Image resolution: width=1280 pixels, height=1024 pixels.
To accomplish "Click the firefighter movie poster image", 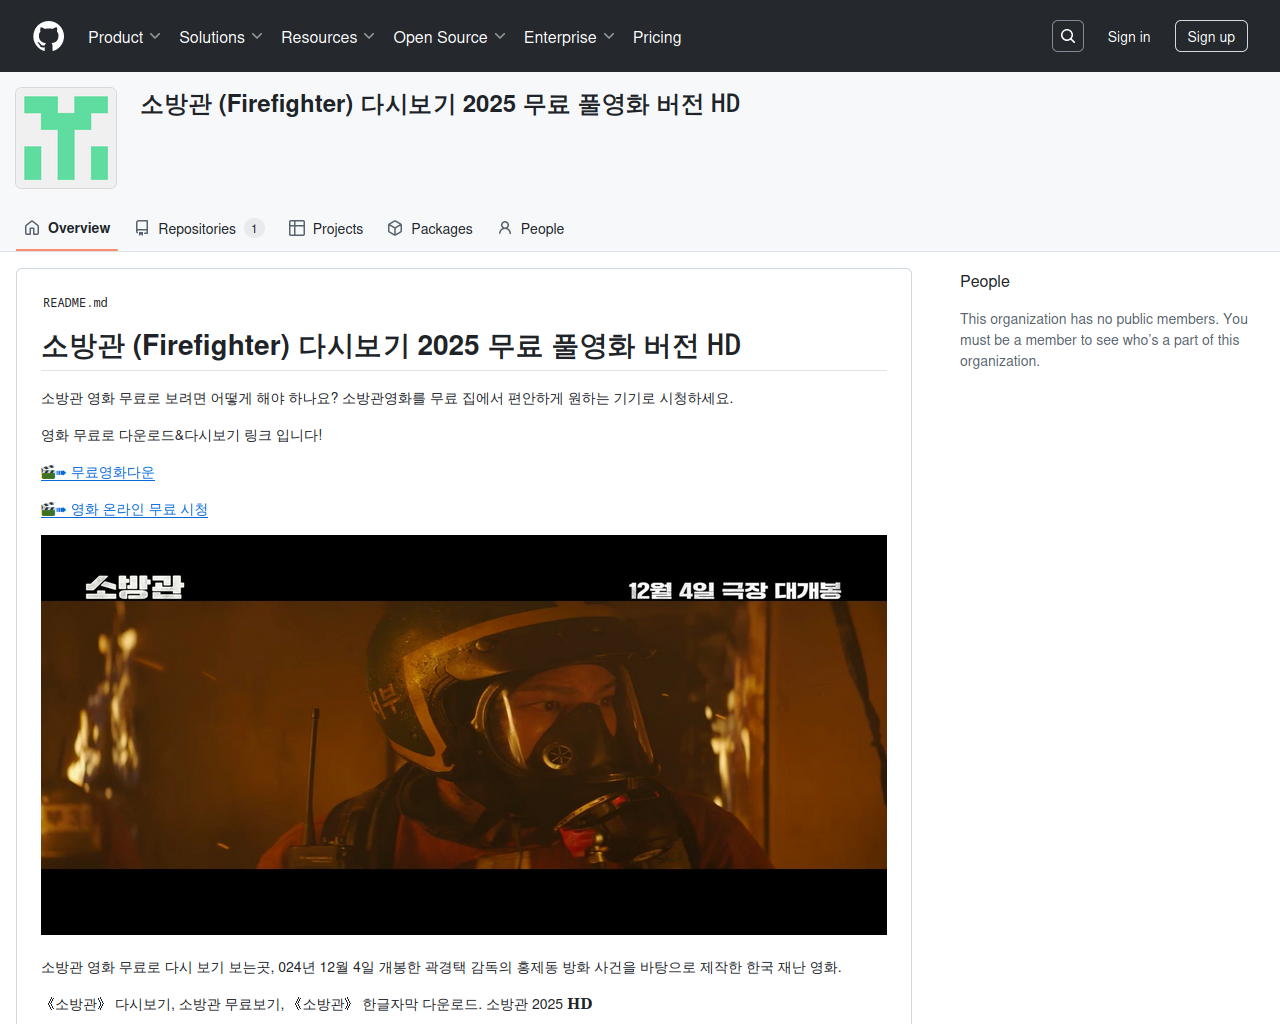I will (x=464, y=735).
